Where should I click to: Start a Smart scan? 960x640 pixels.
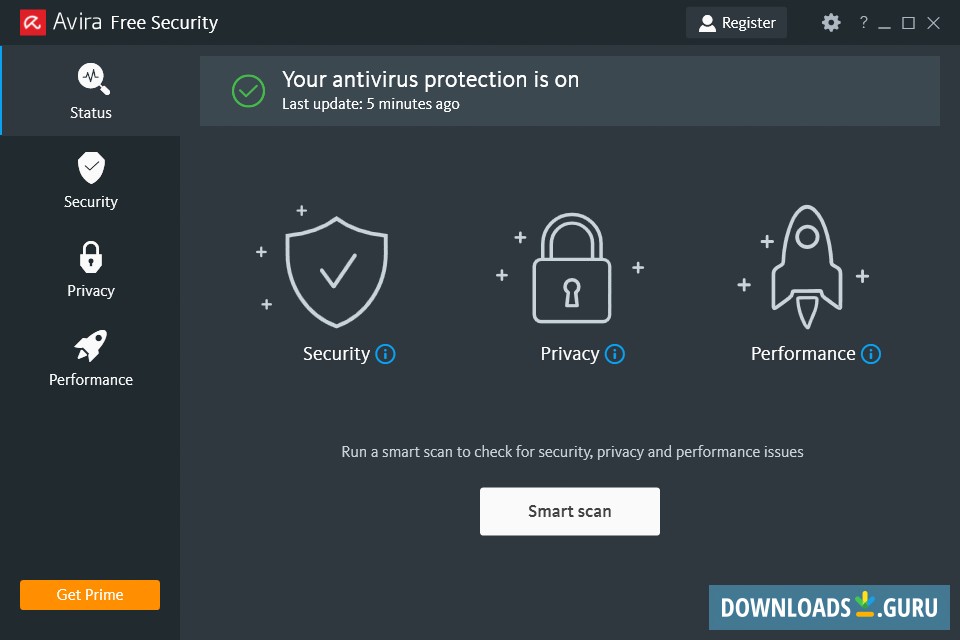point(570,510)
